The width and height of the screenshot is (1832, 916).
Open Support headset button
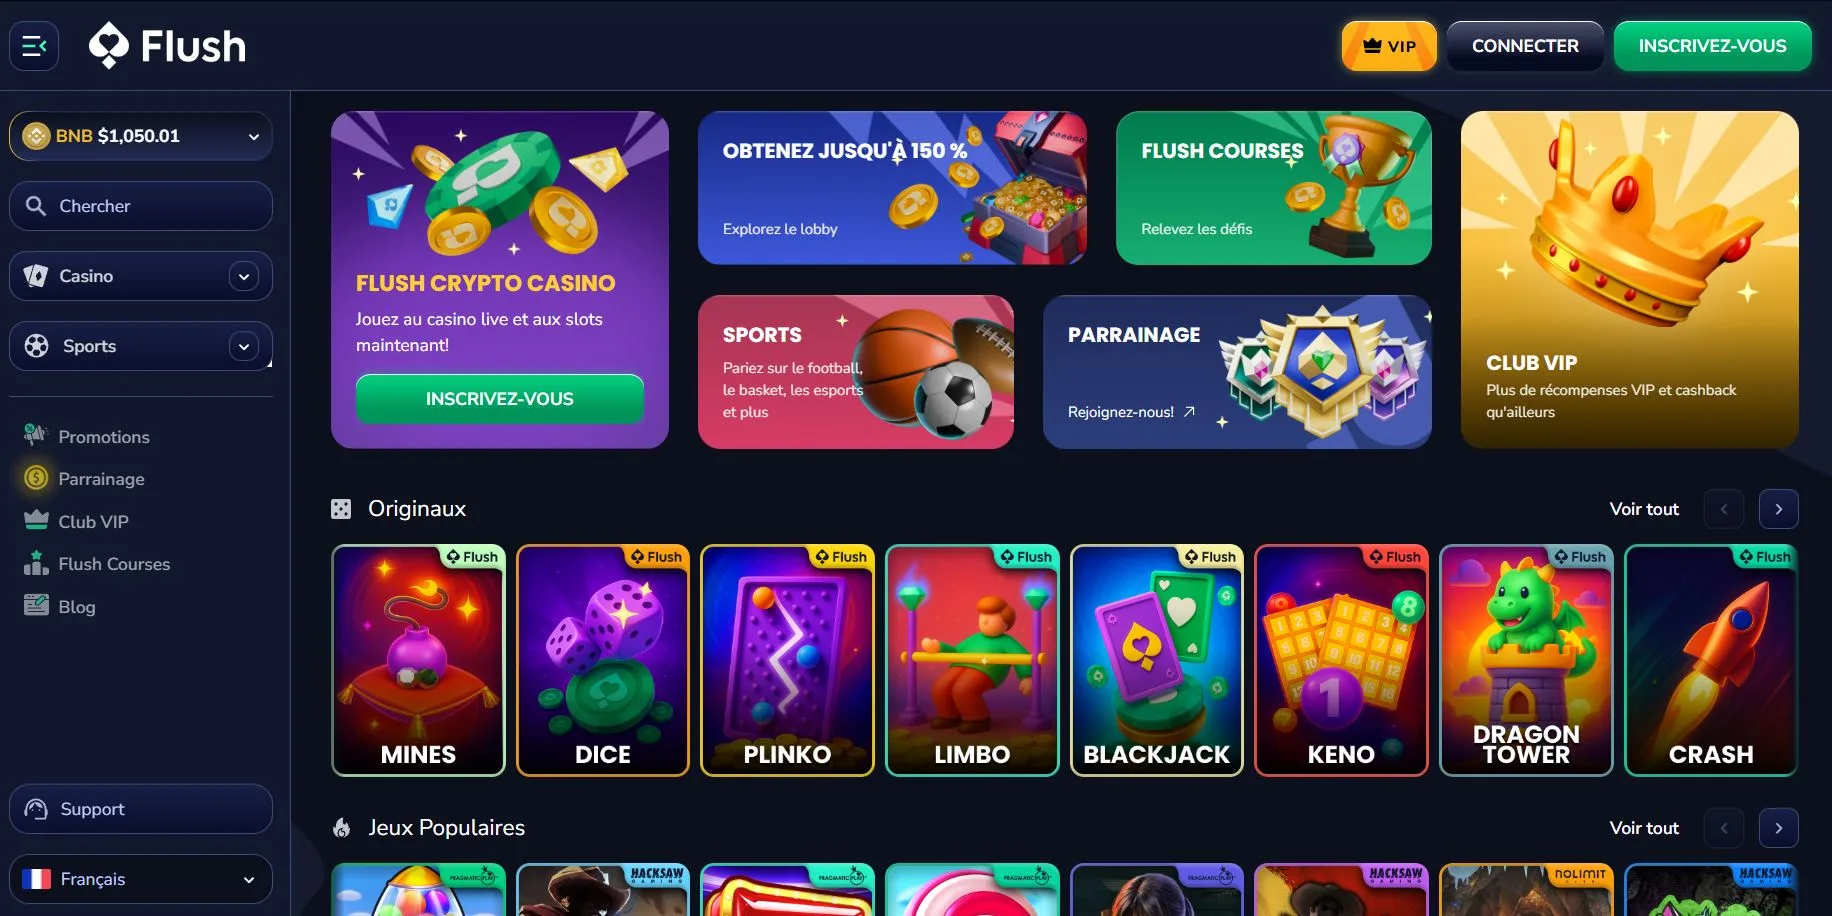click(x=141, y=809)
